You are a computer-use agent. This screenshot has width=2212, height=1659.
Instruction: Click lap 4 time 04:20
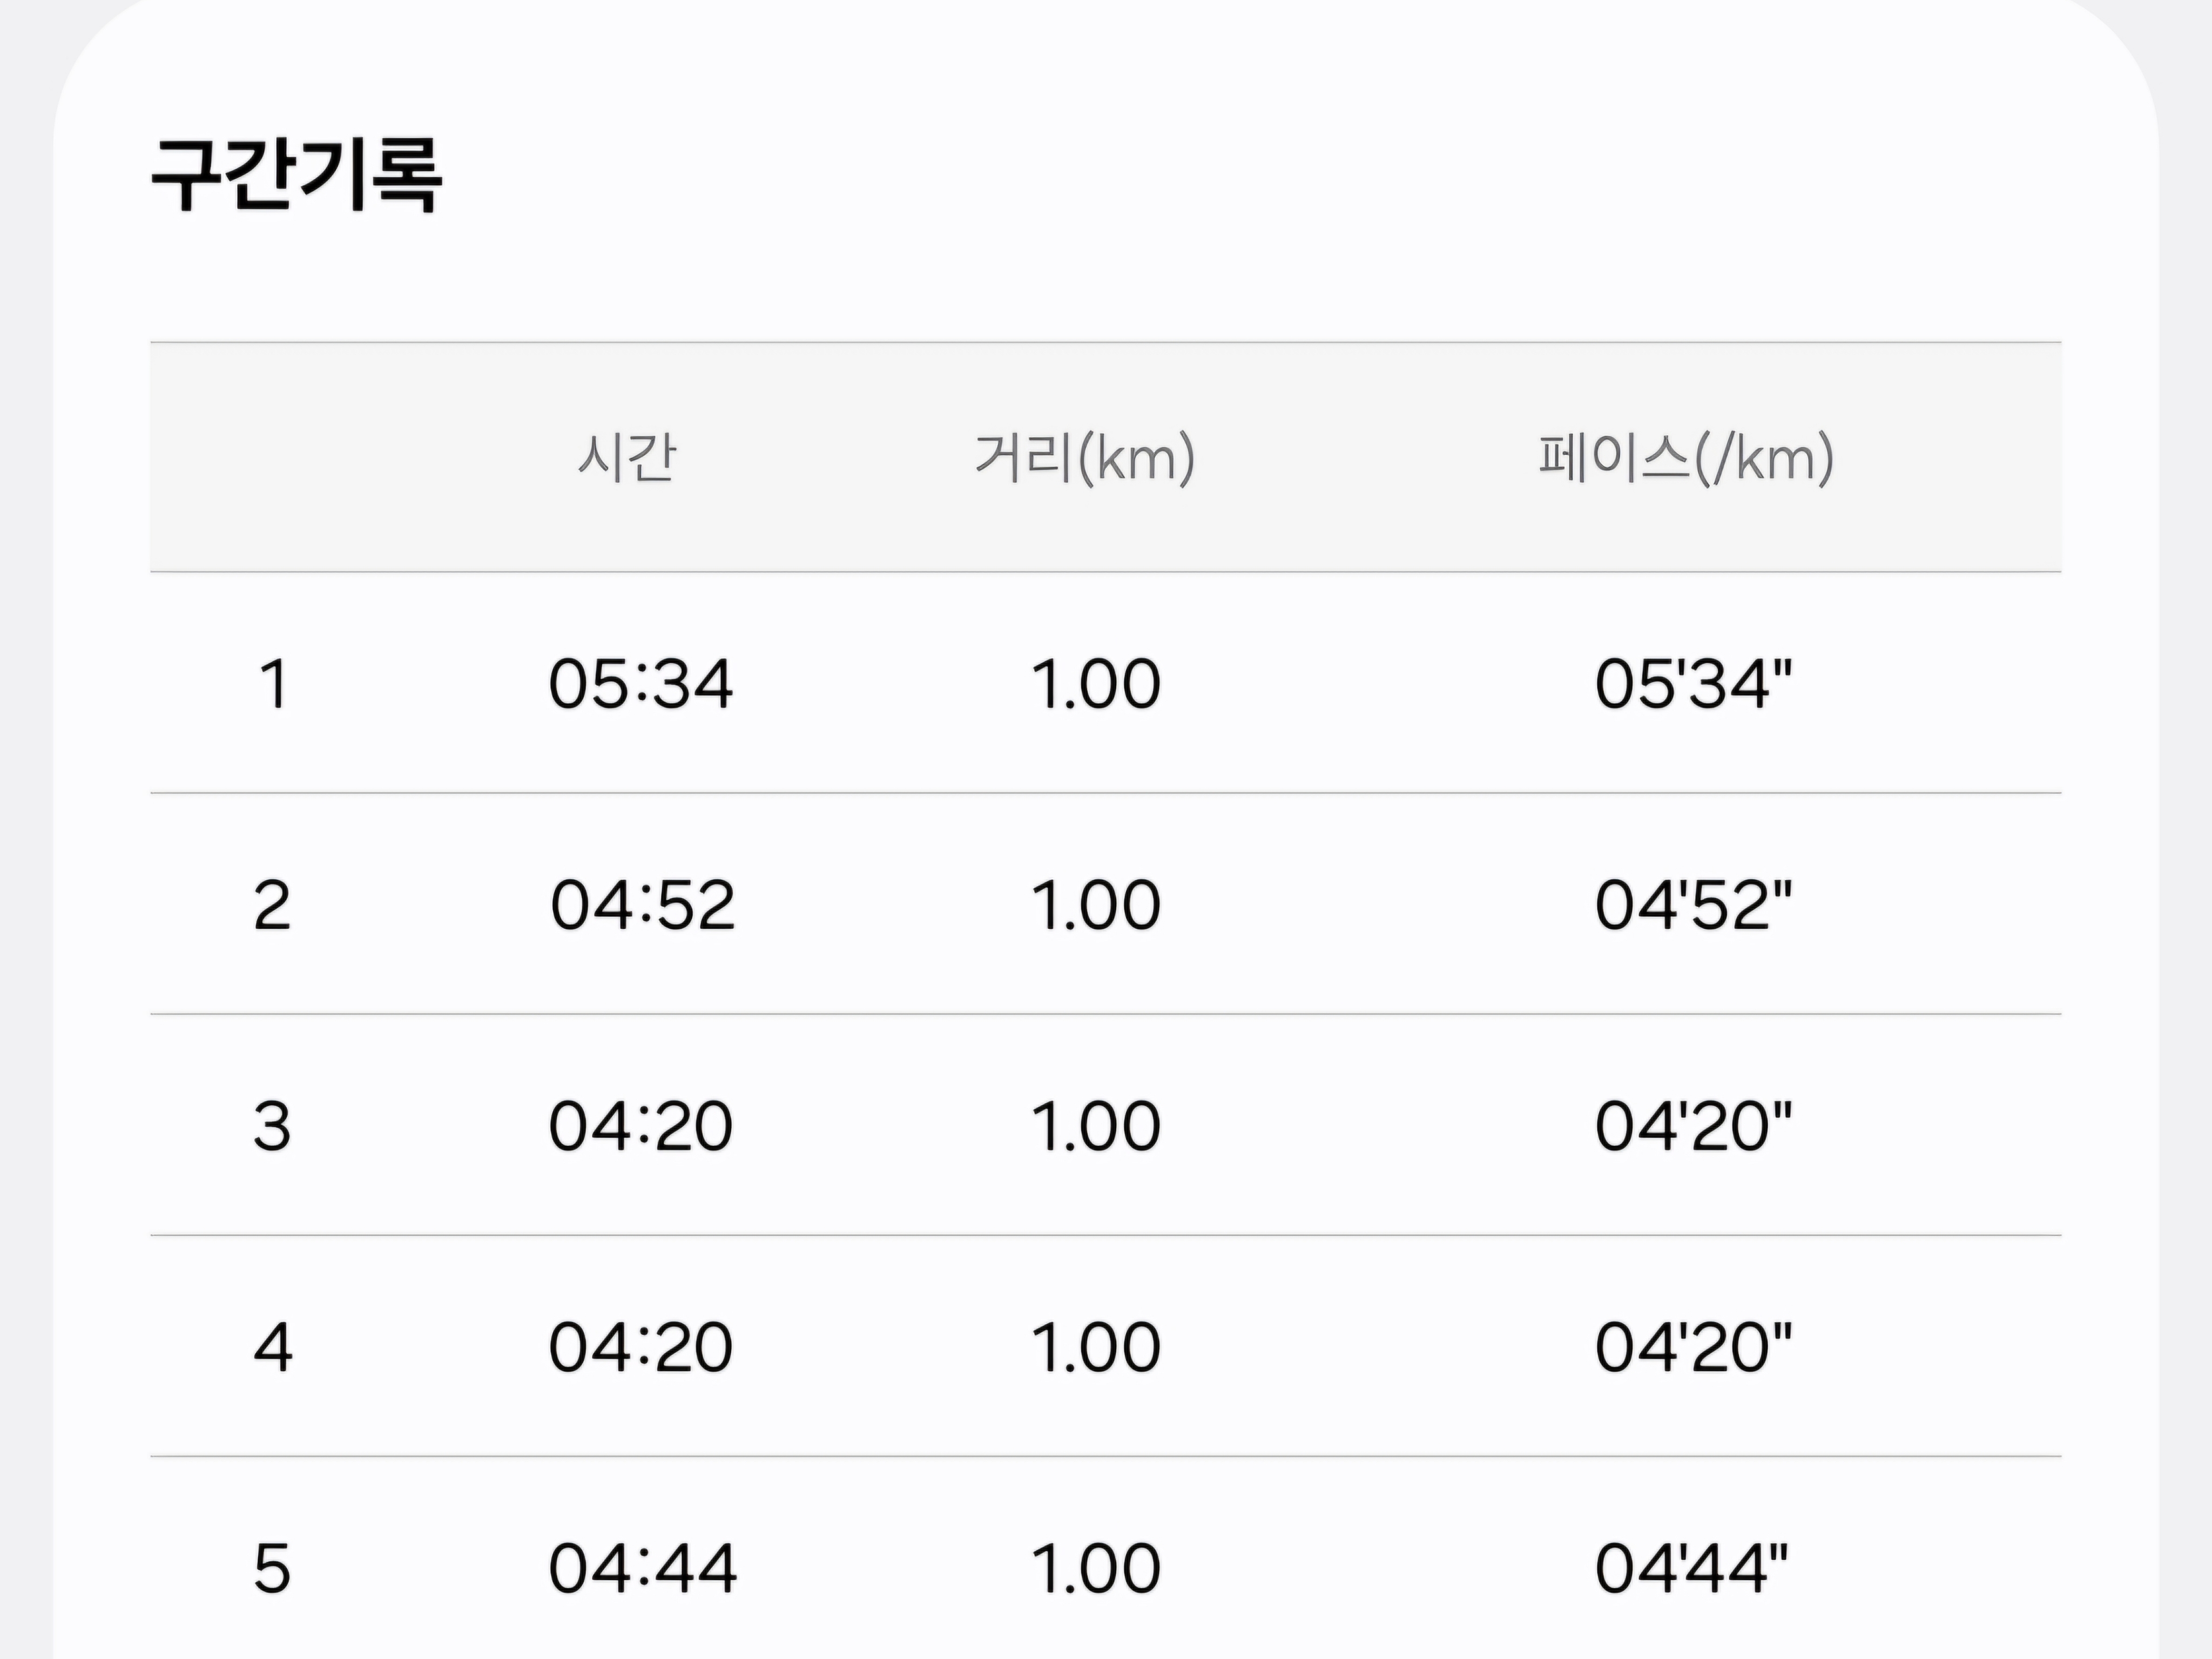[x=641, y=1347]
